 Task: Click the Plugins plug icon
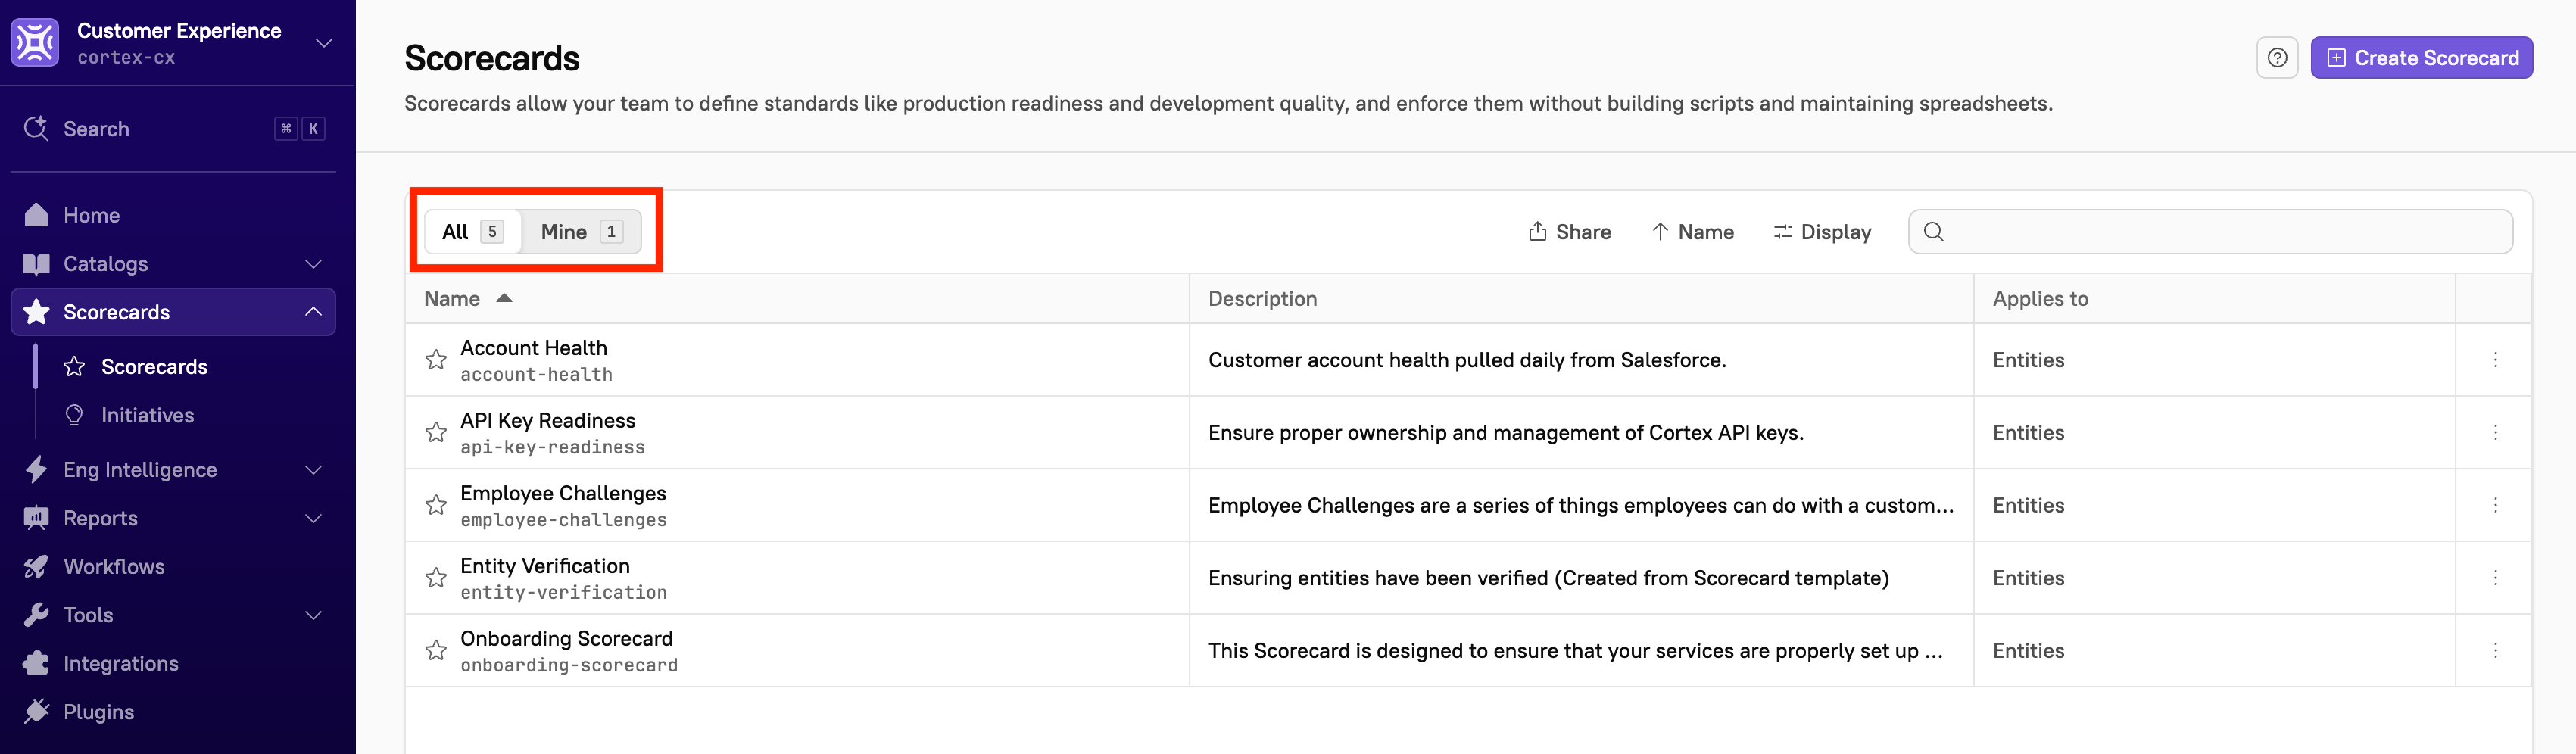36,712
